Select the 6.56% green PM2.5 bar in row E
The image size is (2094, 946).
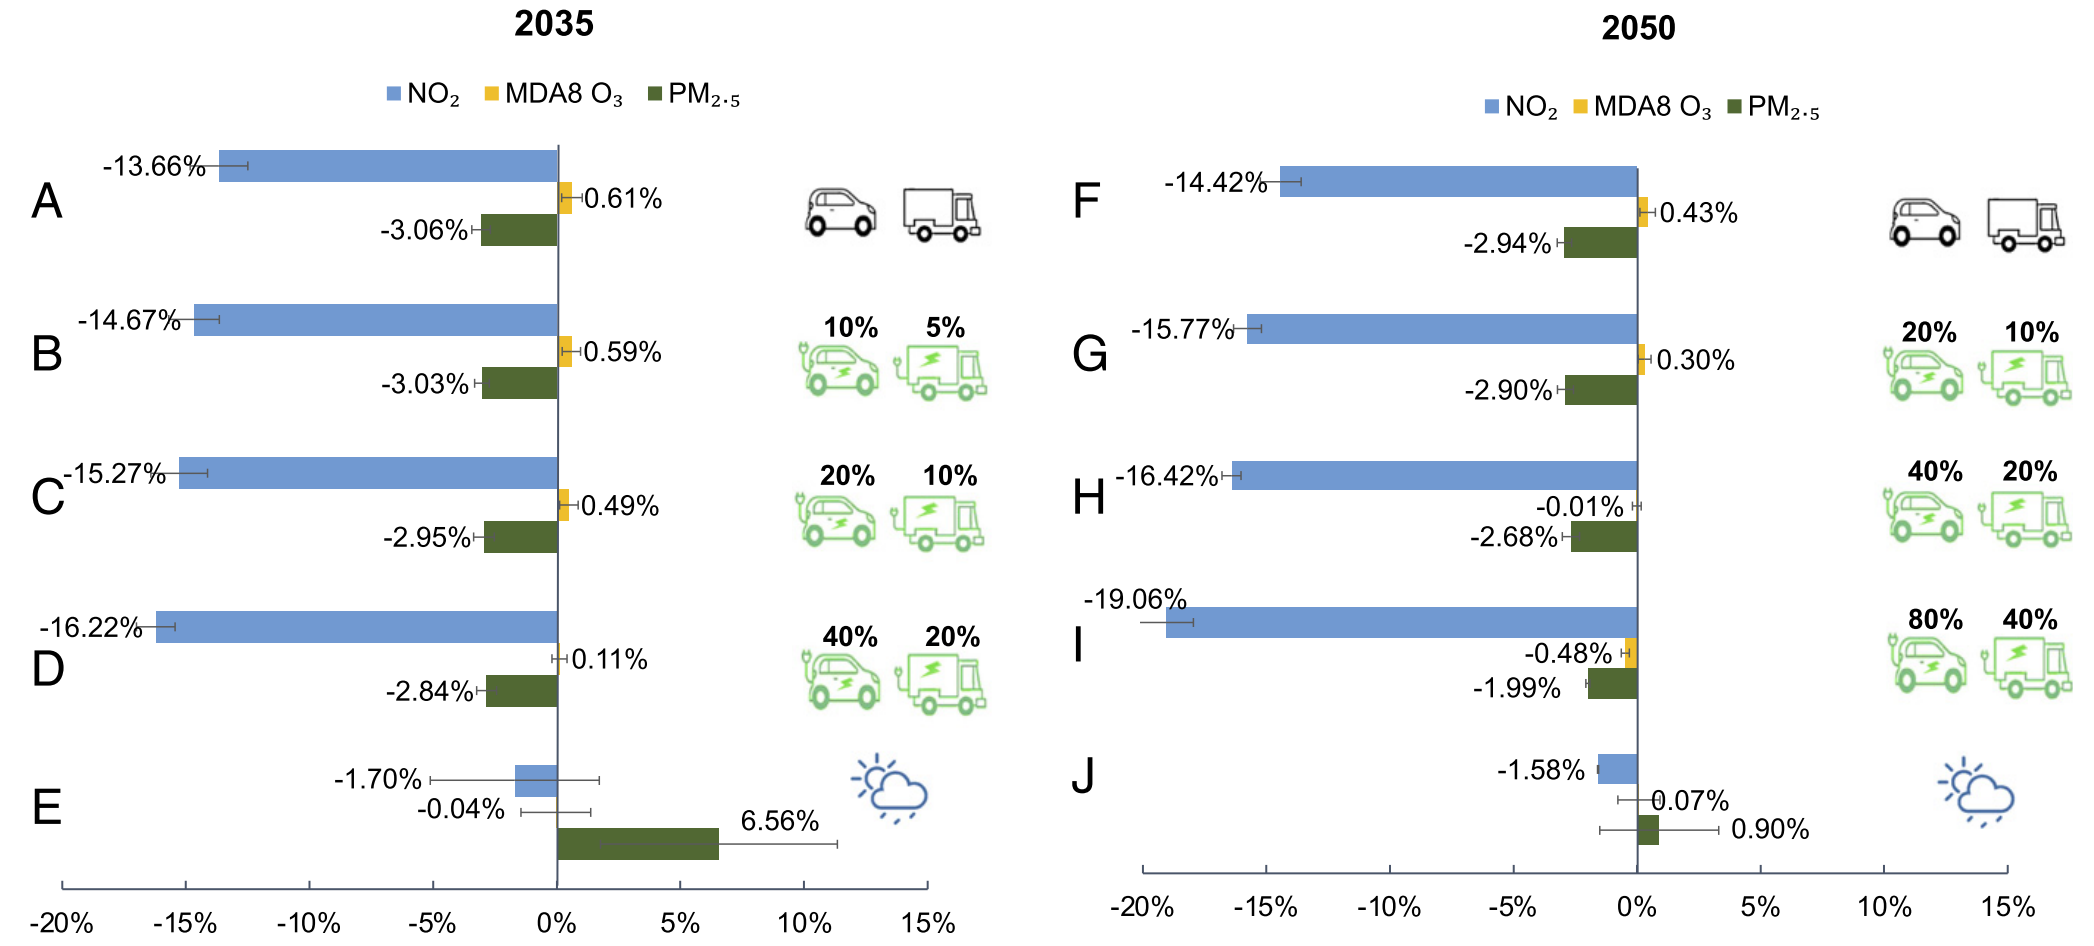638,844
